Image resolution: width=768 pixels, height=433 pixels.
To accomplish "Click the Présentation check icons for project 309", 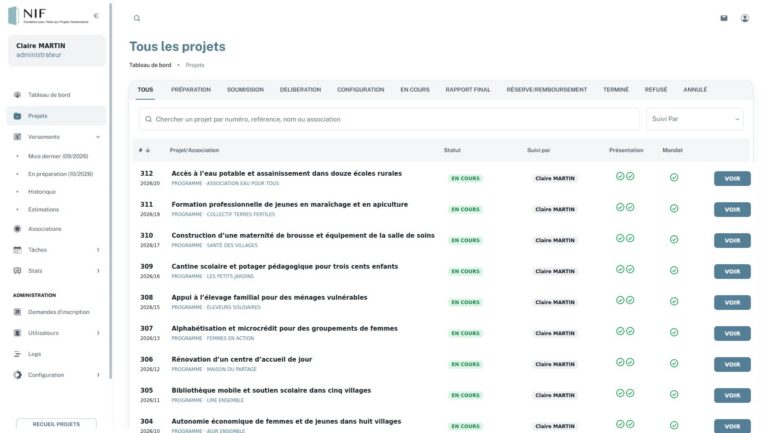I will [x=625, y=269].
